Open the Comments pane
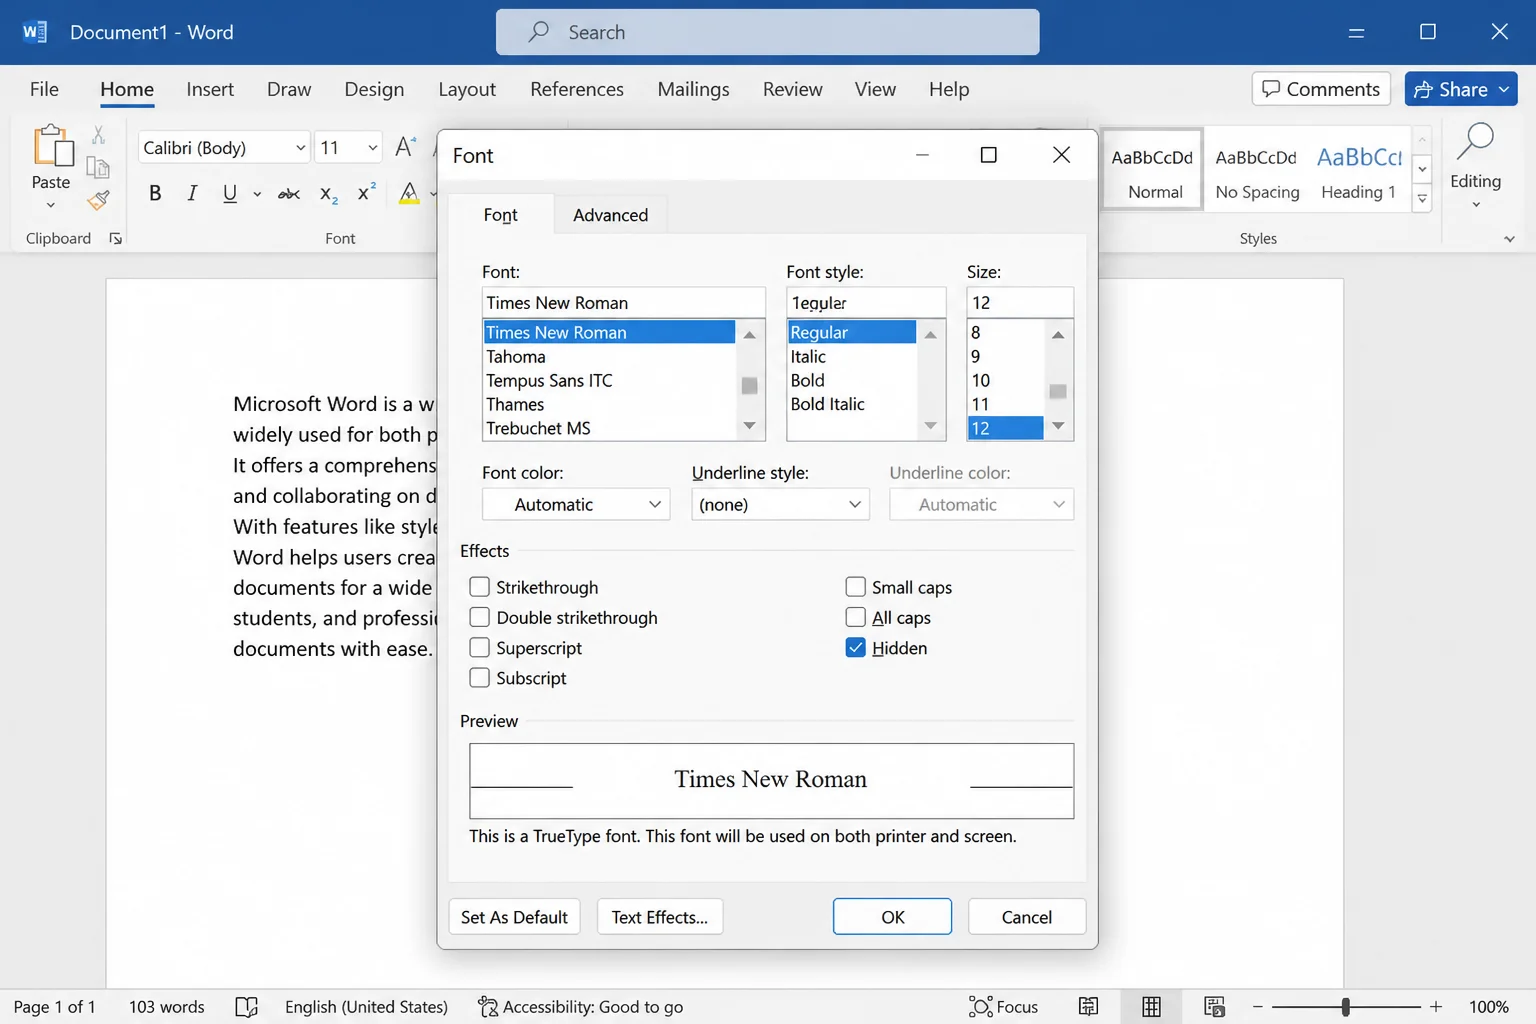Image resolution: width=1536 pixels, height=1024 pixels. (1321, 89)
